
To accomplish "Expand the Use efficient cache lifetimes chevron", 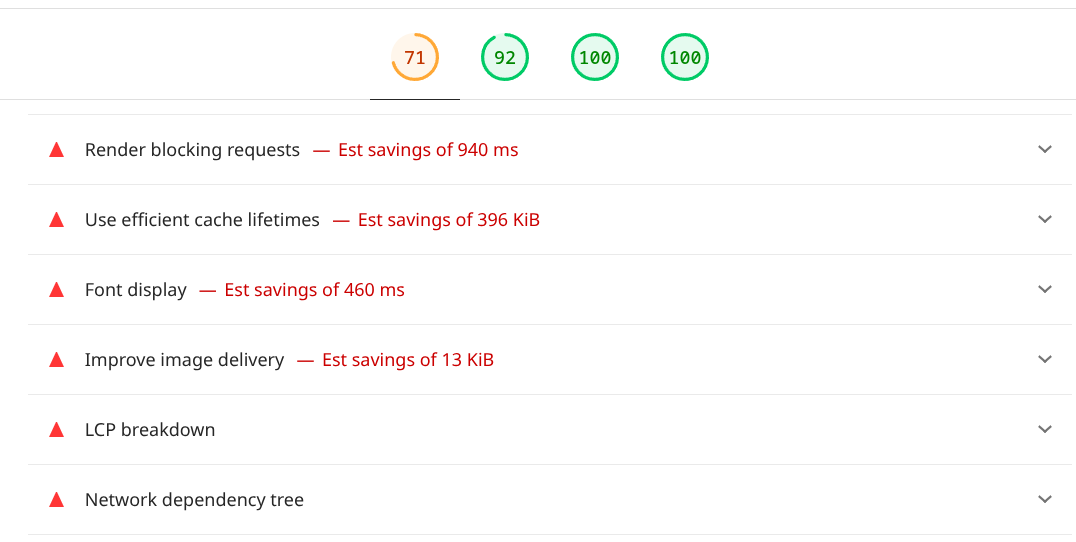I will tap(1045, 219).
